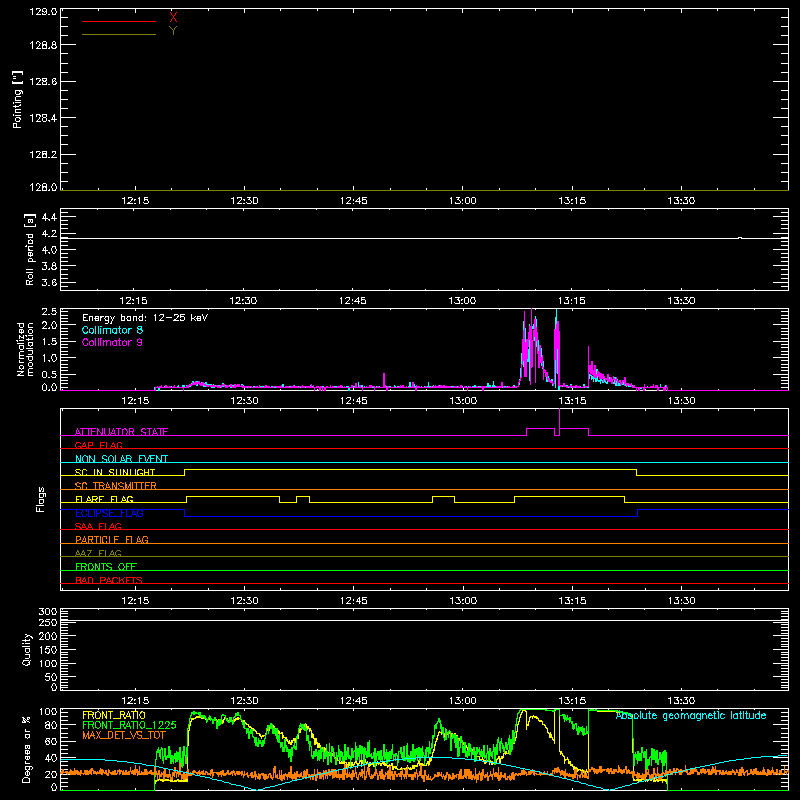Click the 2.5 tick on modulation axis
The height and width of the screenshot is (800, 800).
coord(49,311)
